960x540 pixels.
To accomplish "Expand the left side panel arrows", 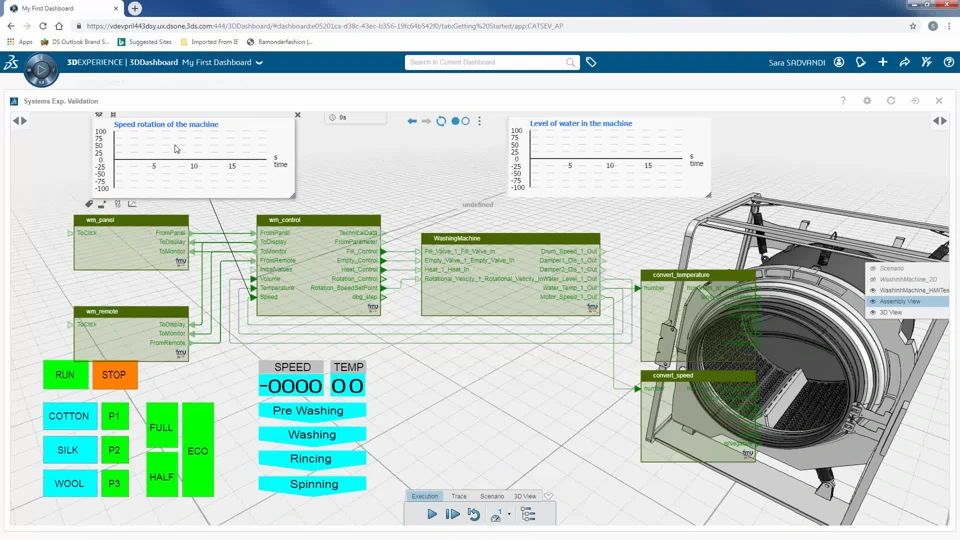I will click(20, 121).
